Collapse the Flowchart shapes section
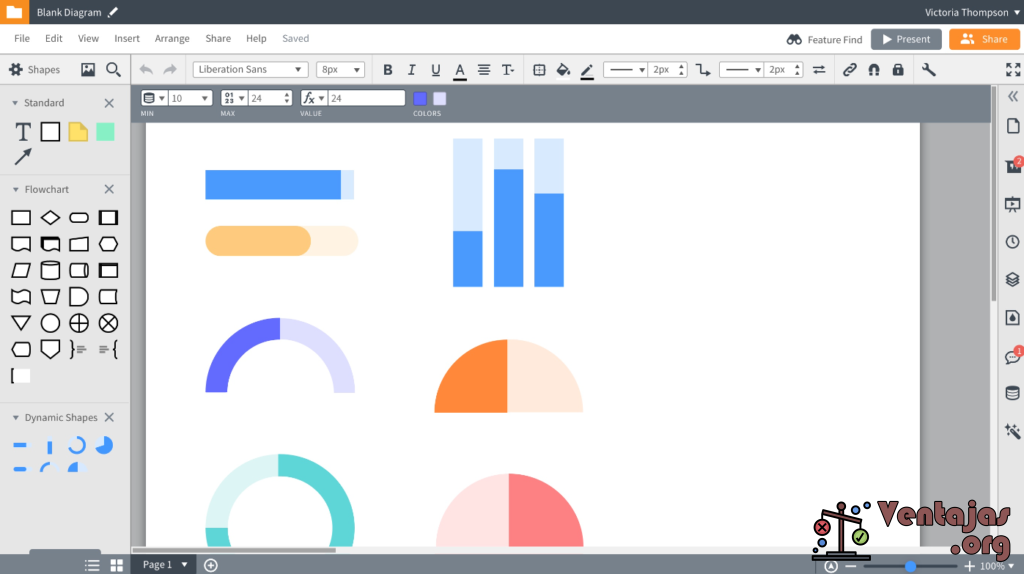 click(x=15, y=189)
